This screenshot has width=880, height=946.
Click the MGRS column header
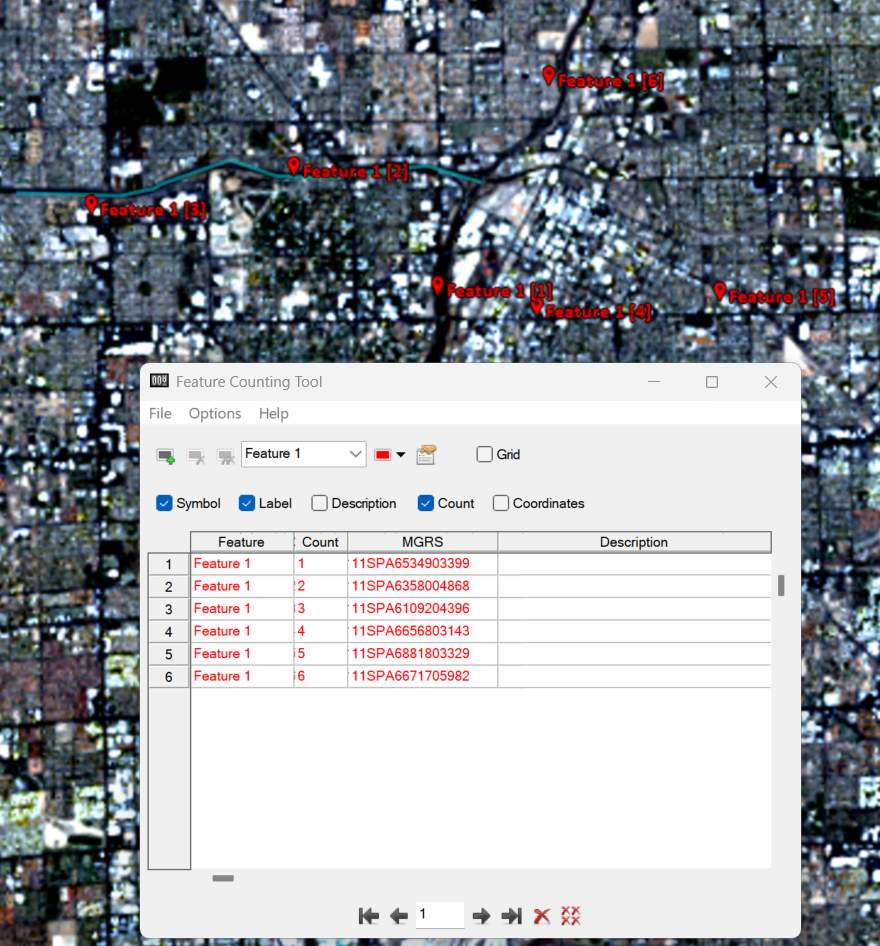(x=422, y=542)
